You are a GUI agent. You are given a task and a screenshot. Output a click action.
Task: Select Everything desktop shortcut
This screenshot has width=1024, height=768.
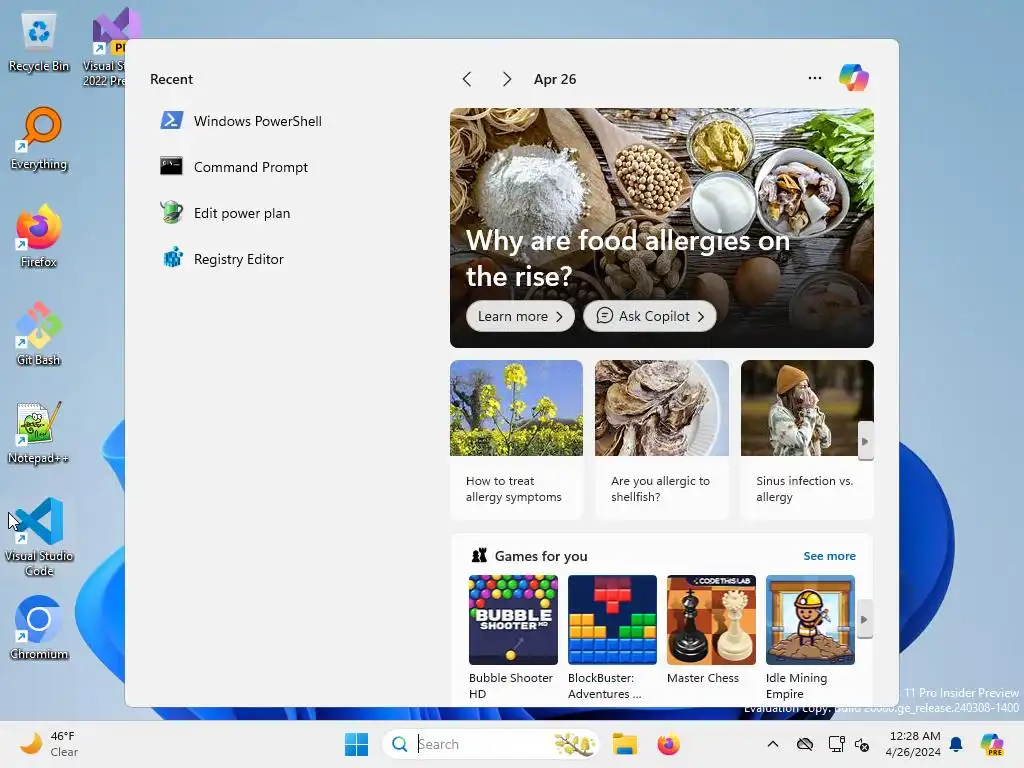tap(39, 138)
